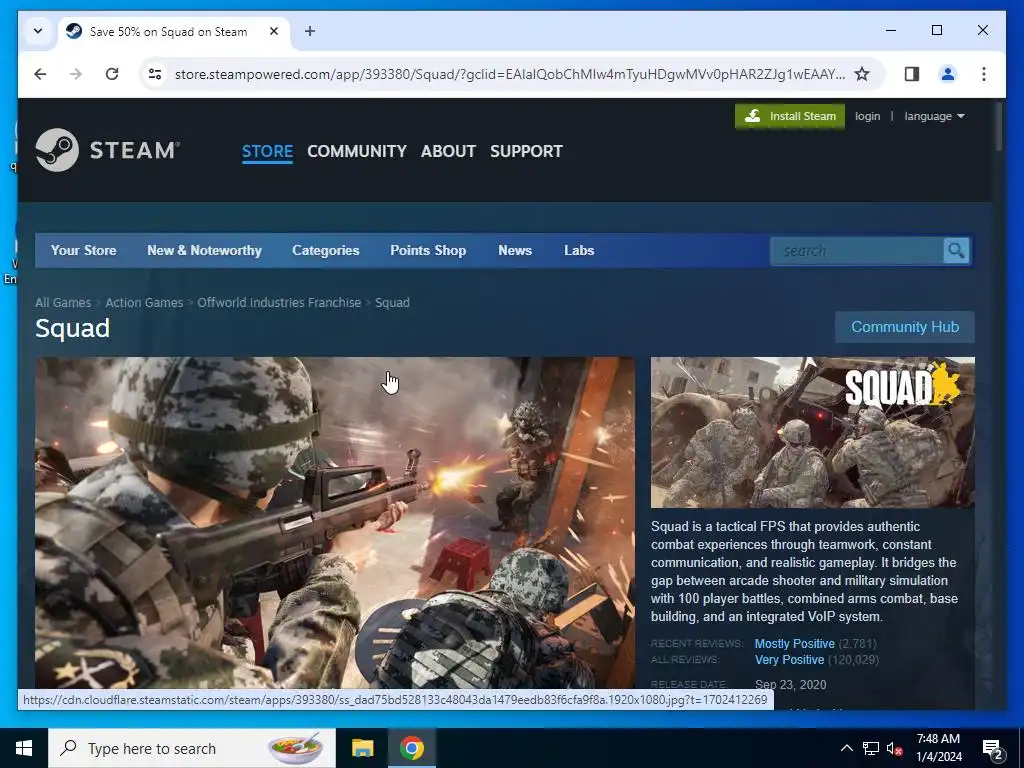This screenshot has height=768, width=1024.
Task: Open a new browser tab
Action: pos(310,31)
